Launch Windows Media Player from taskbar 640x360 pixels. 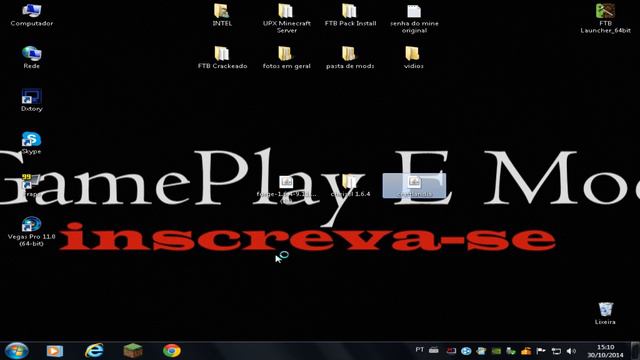[x=55, y=351]
